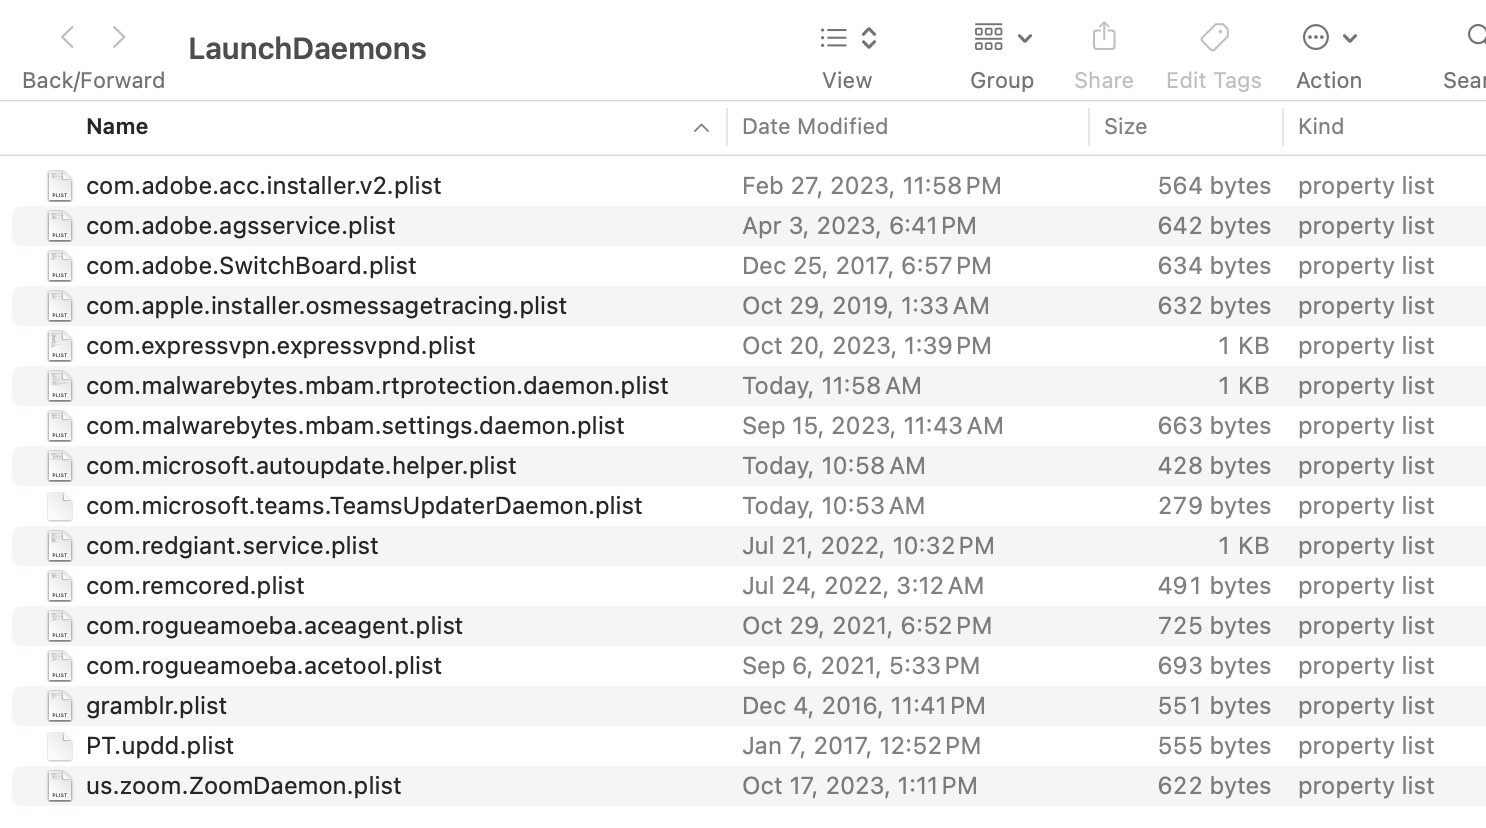Click the Back arrow icon

(68, 38)
